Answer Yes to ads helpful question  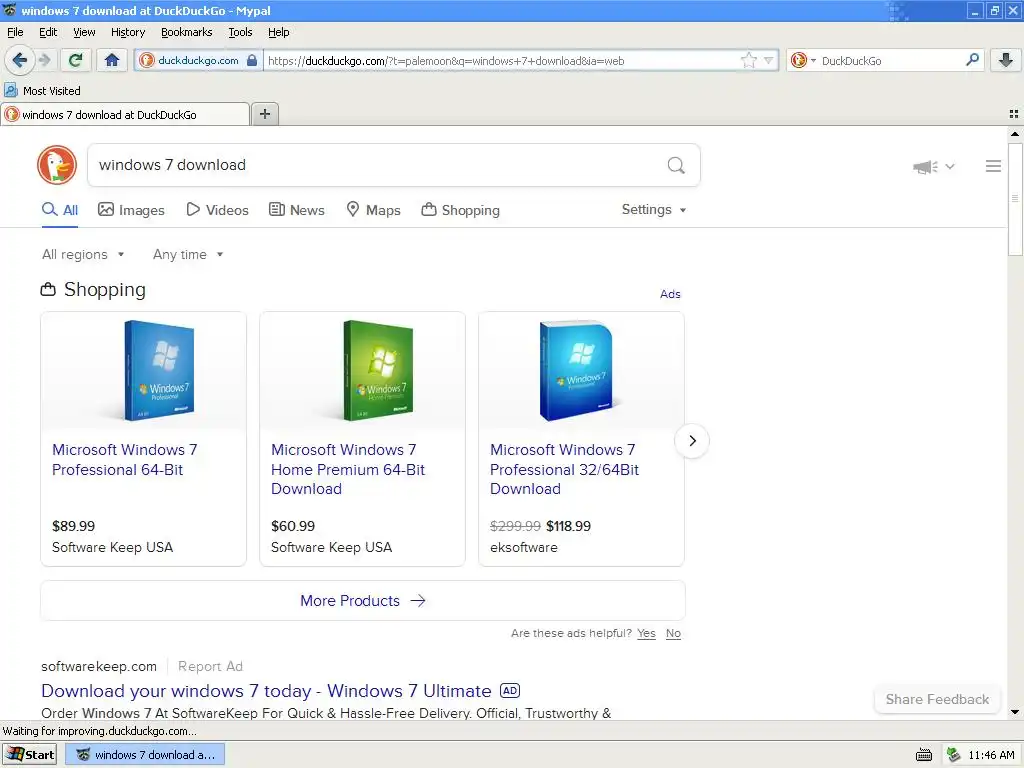pos(647,633)
